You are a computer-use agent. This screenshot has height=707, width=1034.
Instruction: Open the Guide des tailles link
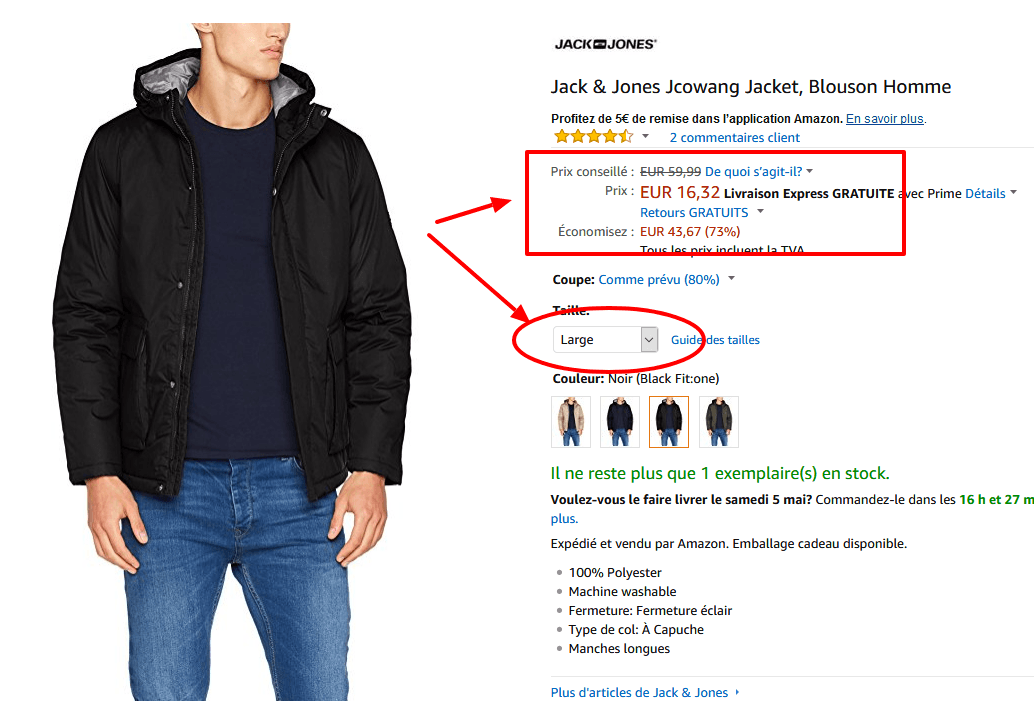tap(715, 339)
